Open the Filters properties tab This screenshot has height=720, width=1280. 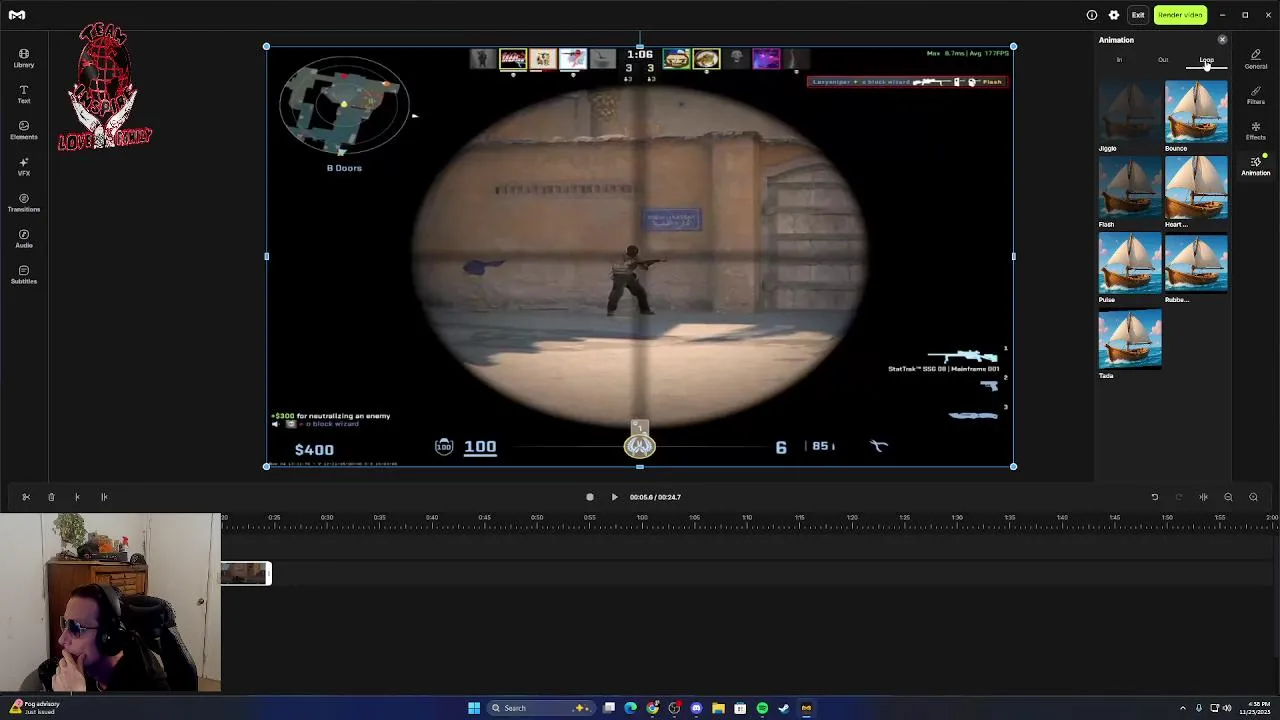pos(1256,95)
